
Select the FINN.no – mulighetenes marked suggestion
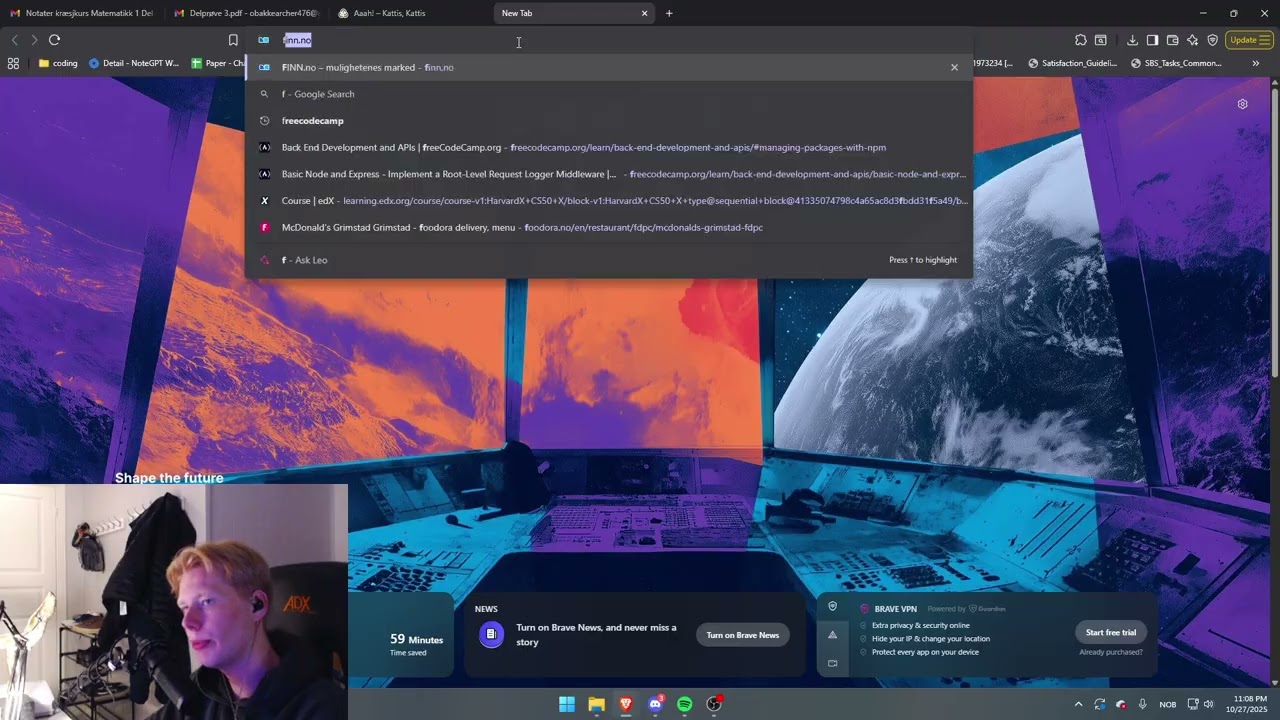(x=608, y=67)
